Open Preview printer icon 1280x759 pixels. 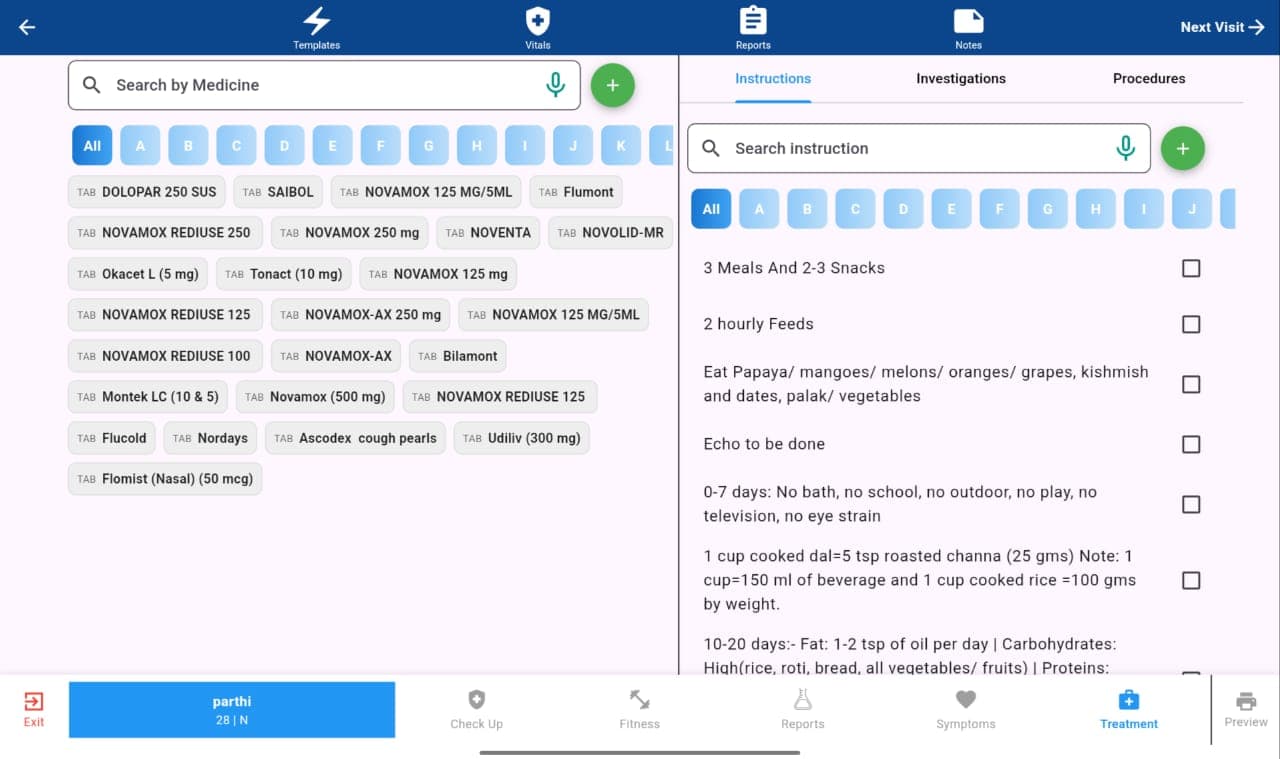click(x=1246, y=709)
